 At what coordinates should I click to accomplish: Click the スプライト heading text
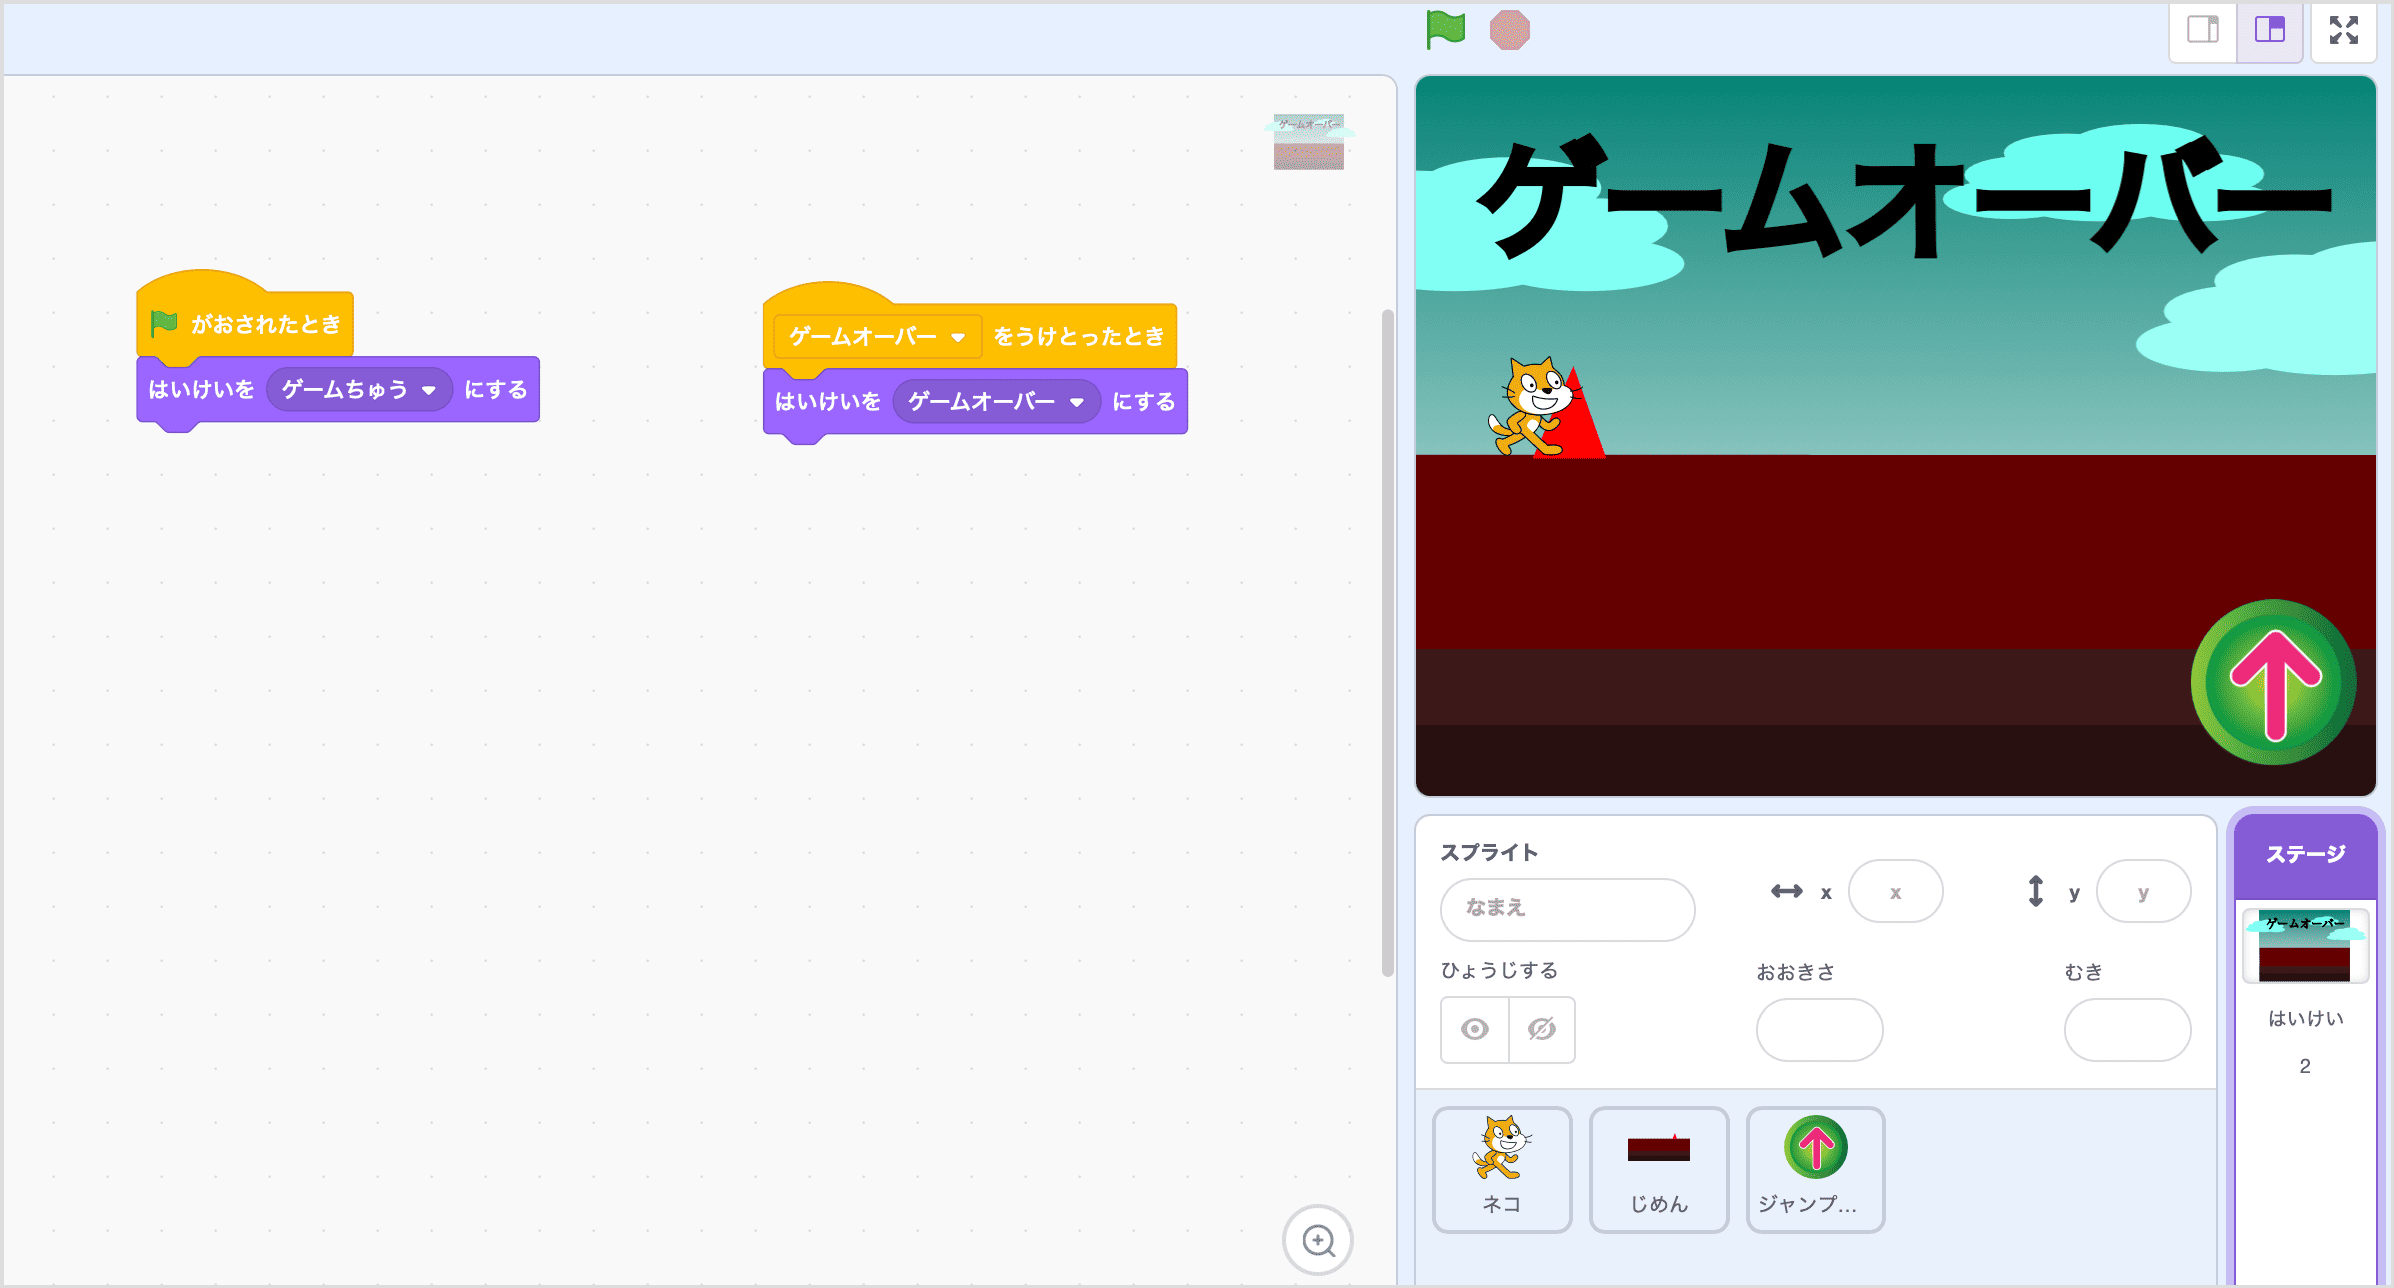pyautogui.click(x=1489, y=853)
